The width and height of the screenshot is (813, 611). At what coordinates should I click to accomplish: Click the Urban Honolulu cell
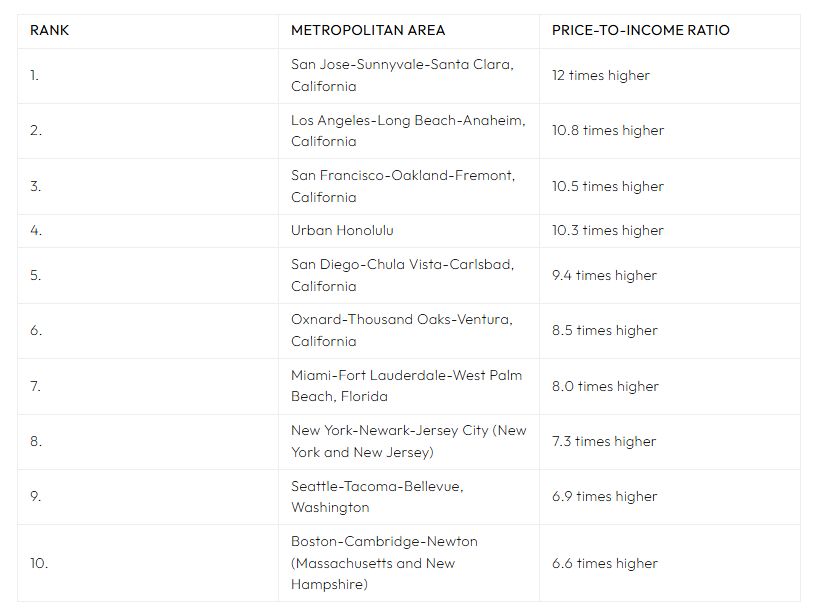[409, 231]
